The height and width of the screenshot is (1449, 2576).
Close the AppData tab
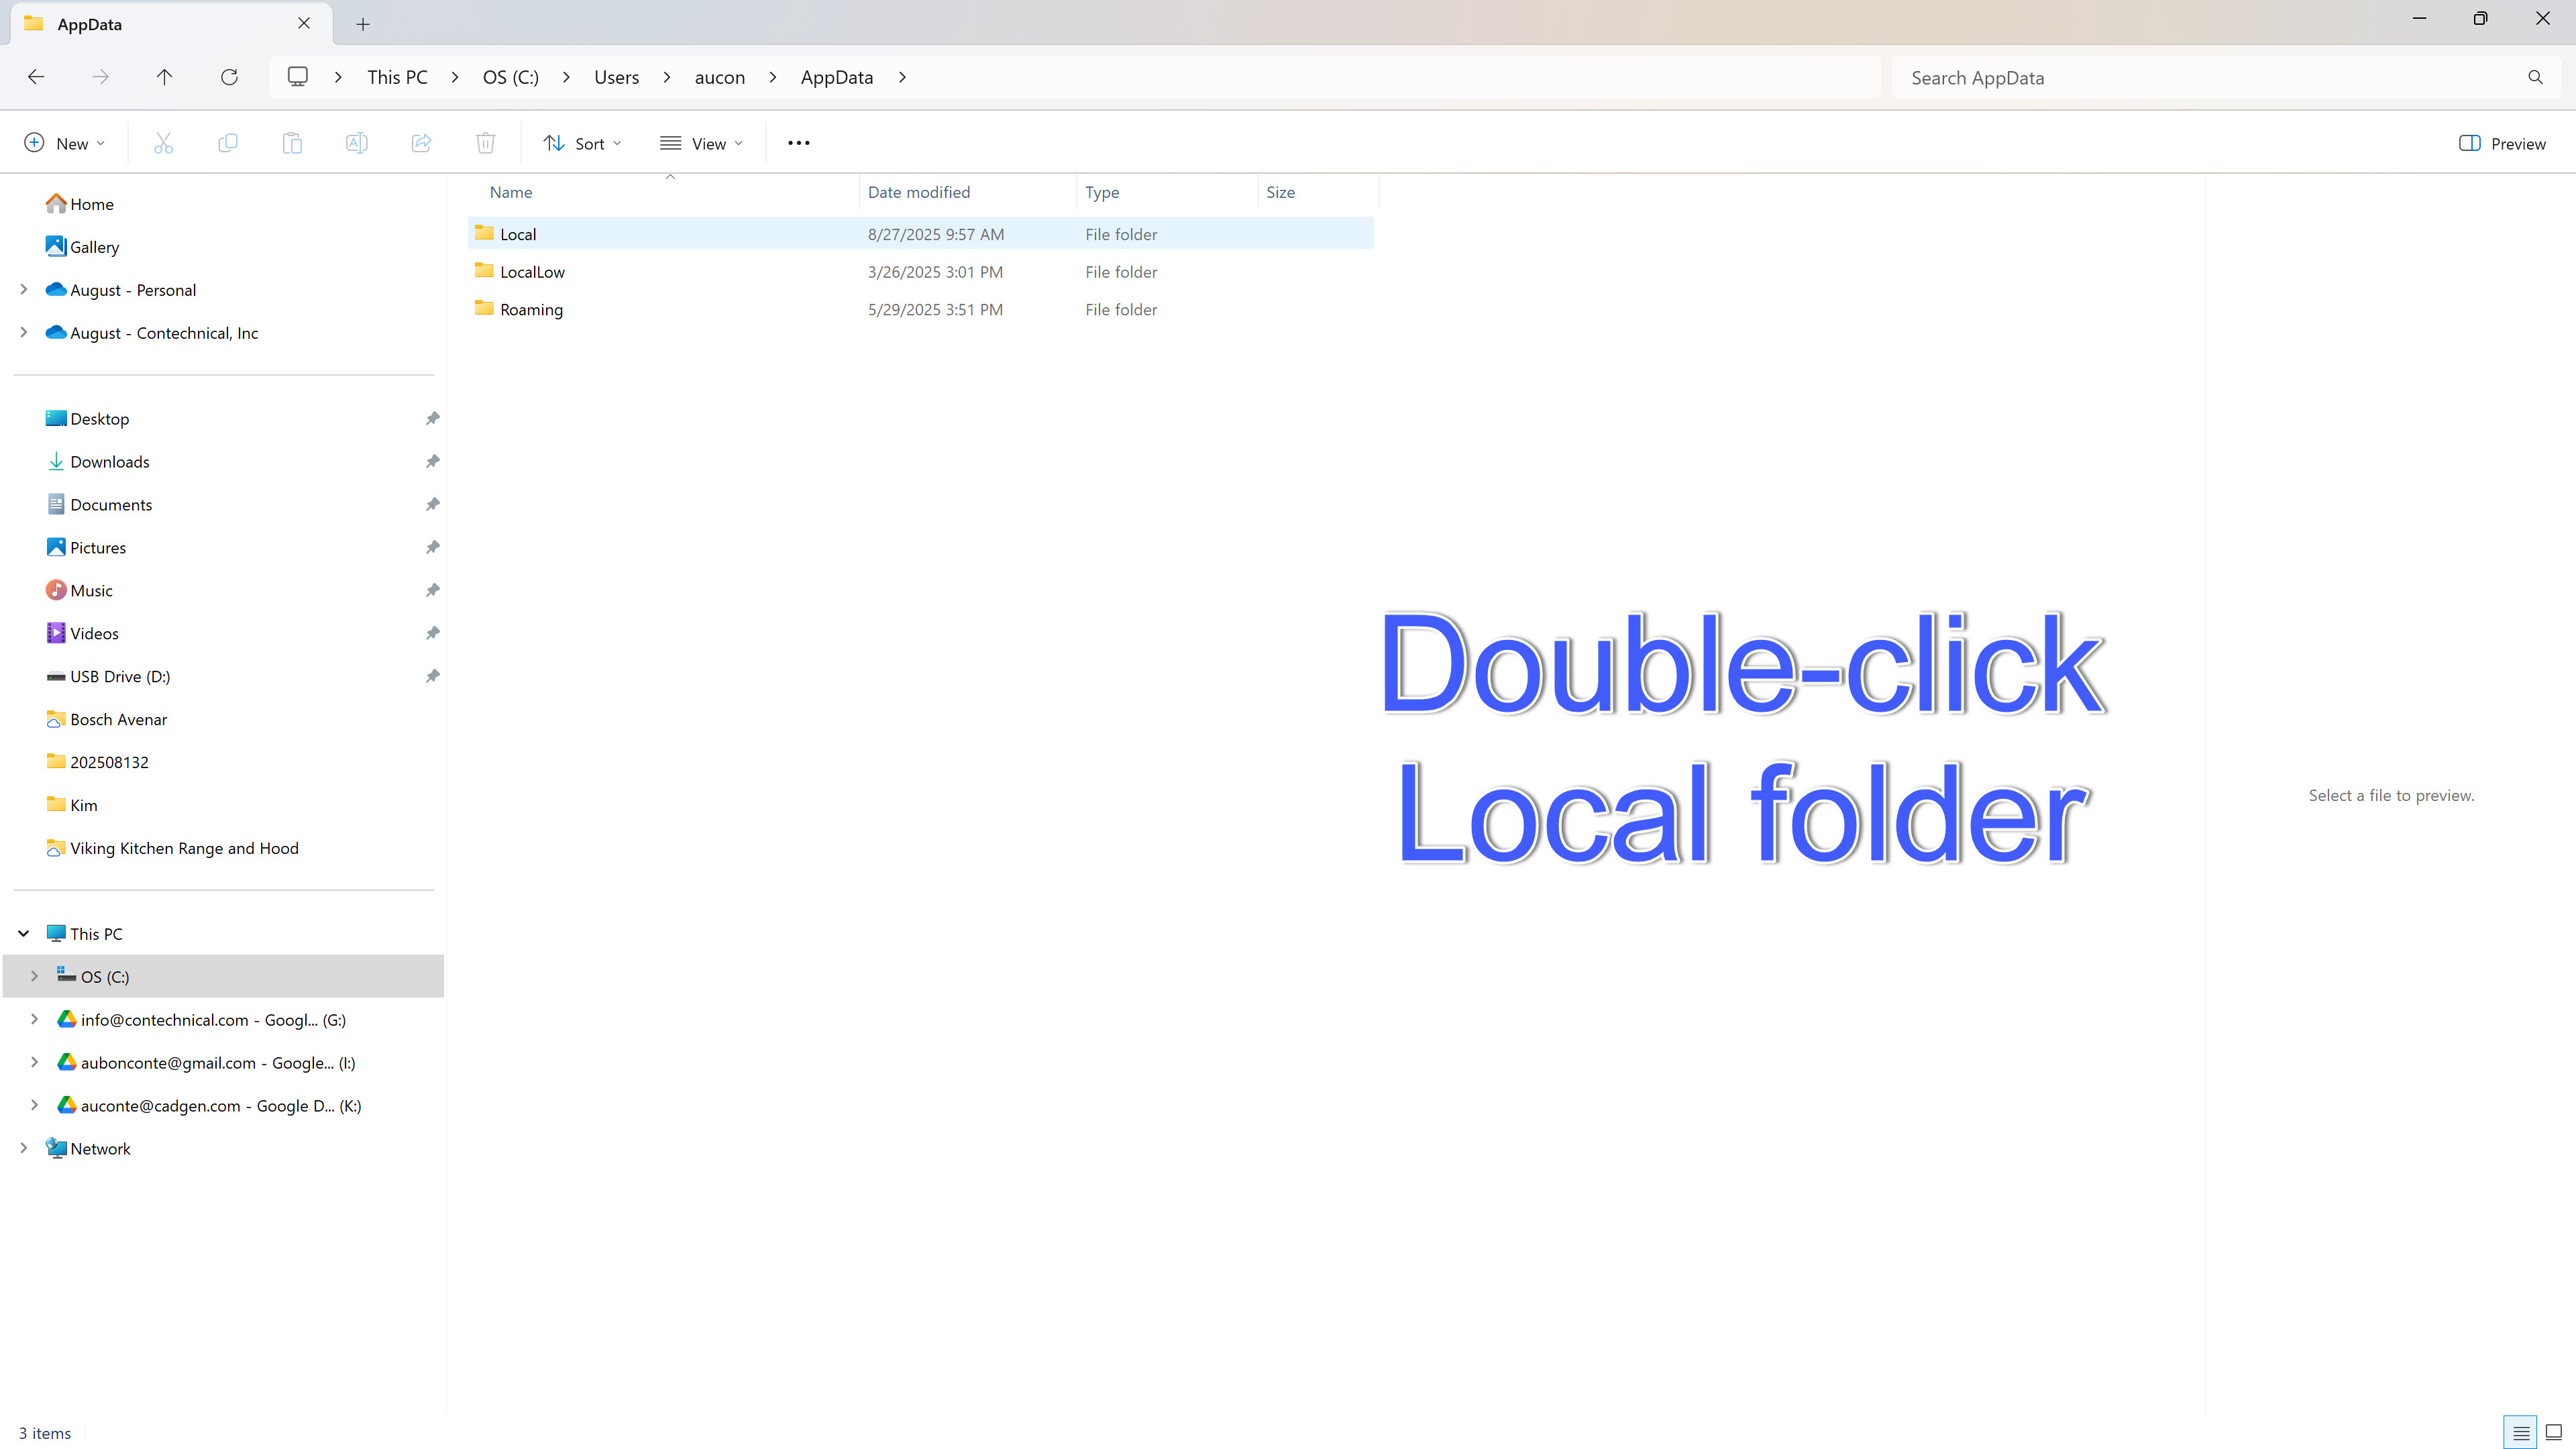[x=304, y=23]
